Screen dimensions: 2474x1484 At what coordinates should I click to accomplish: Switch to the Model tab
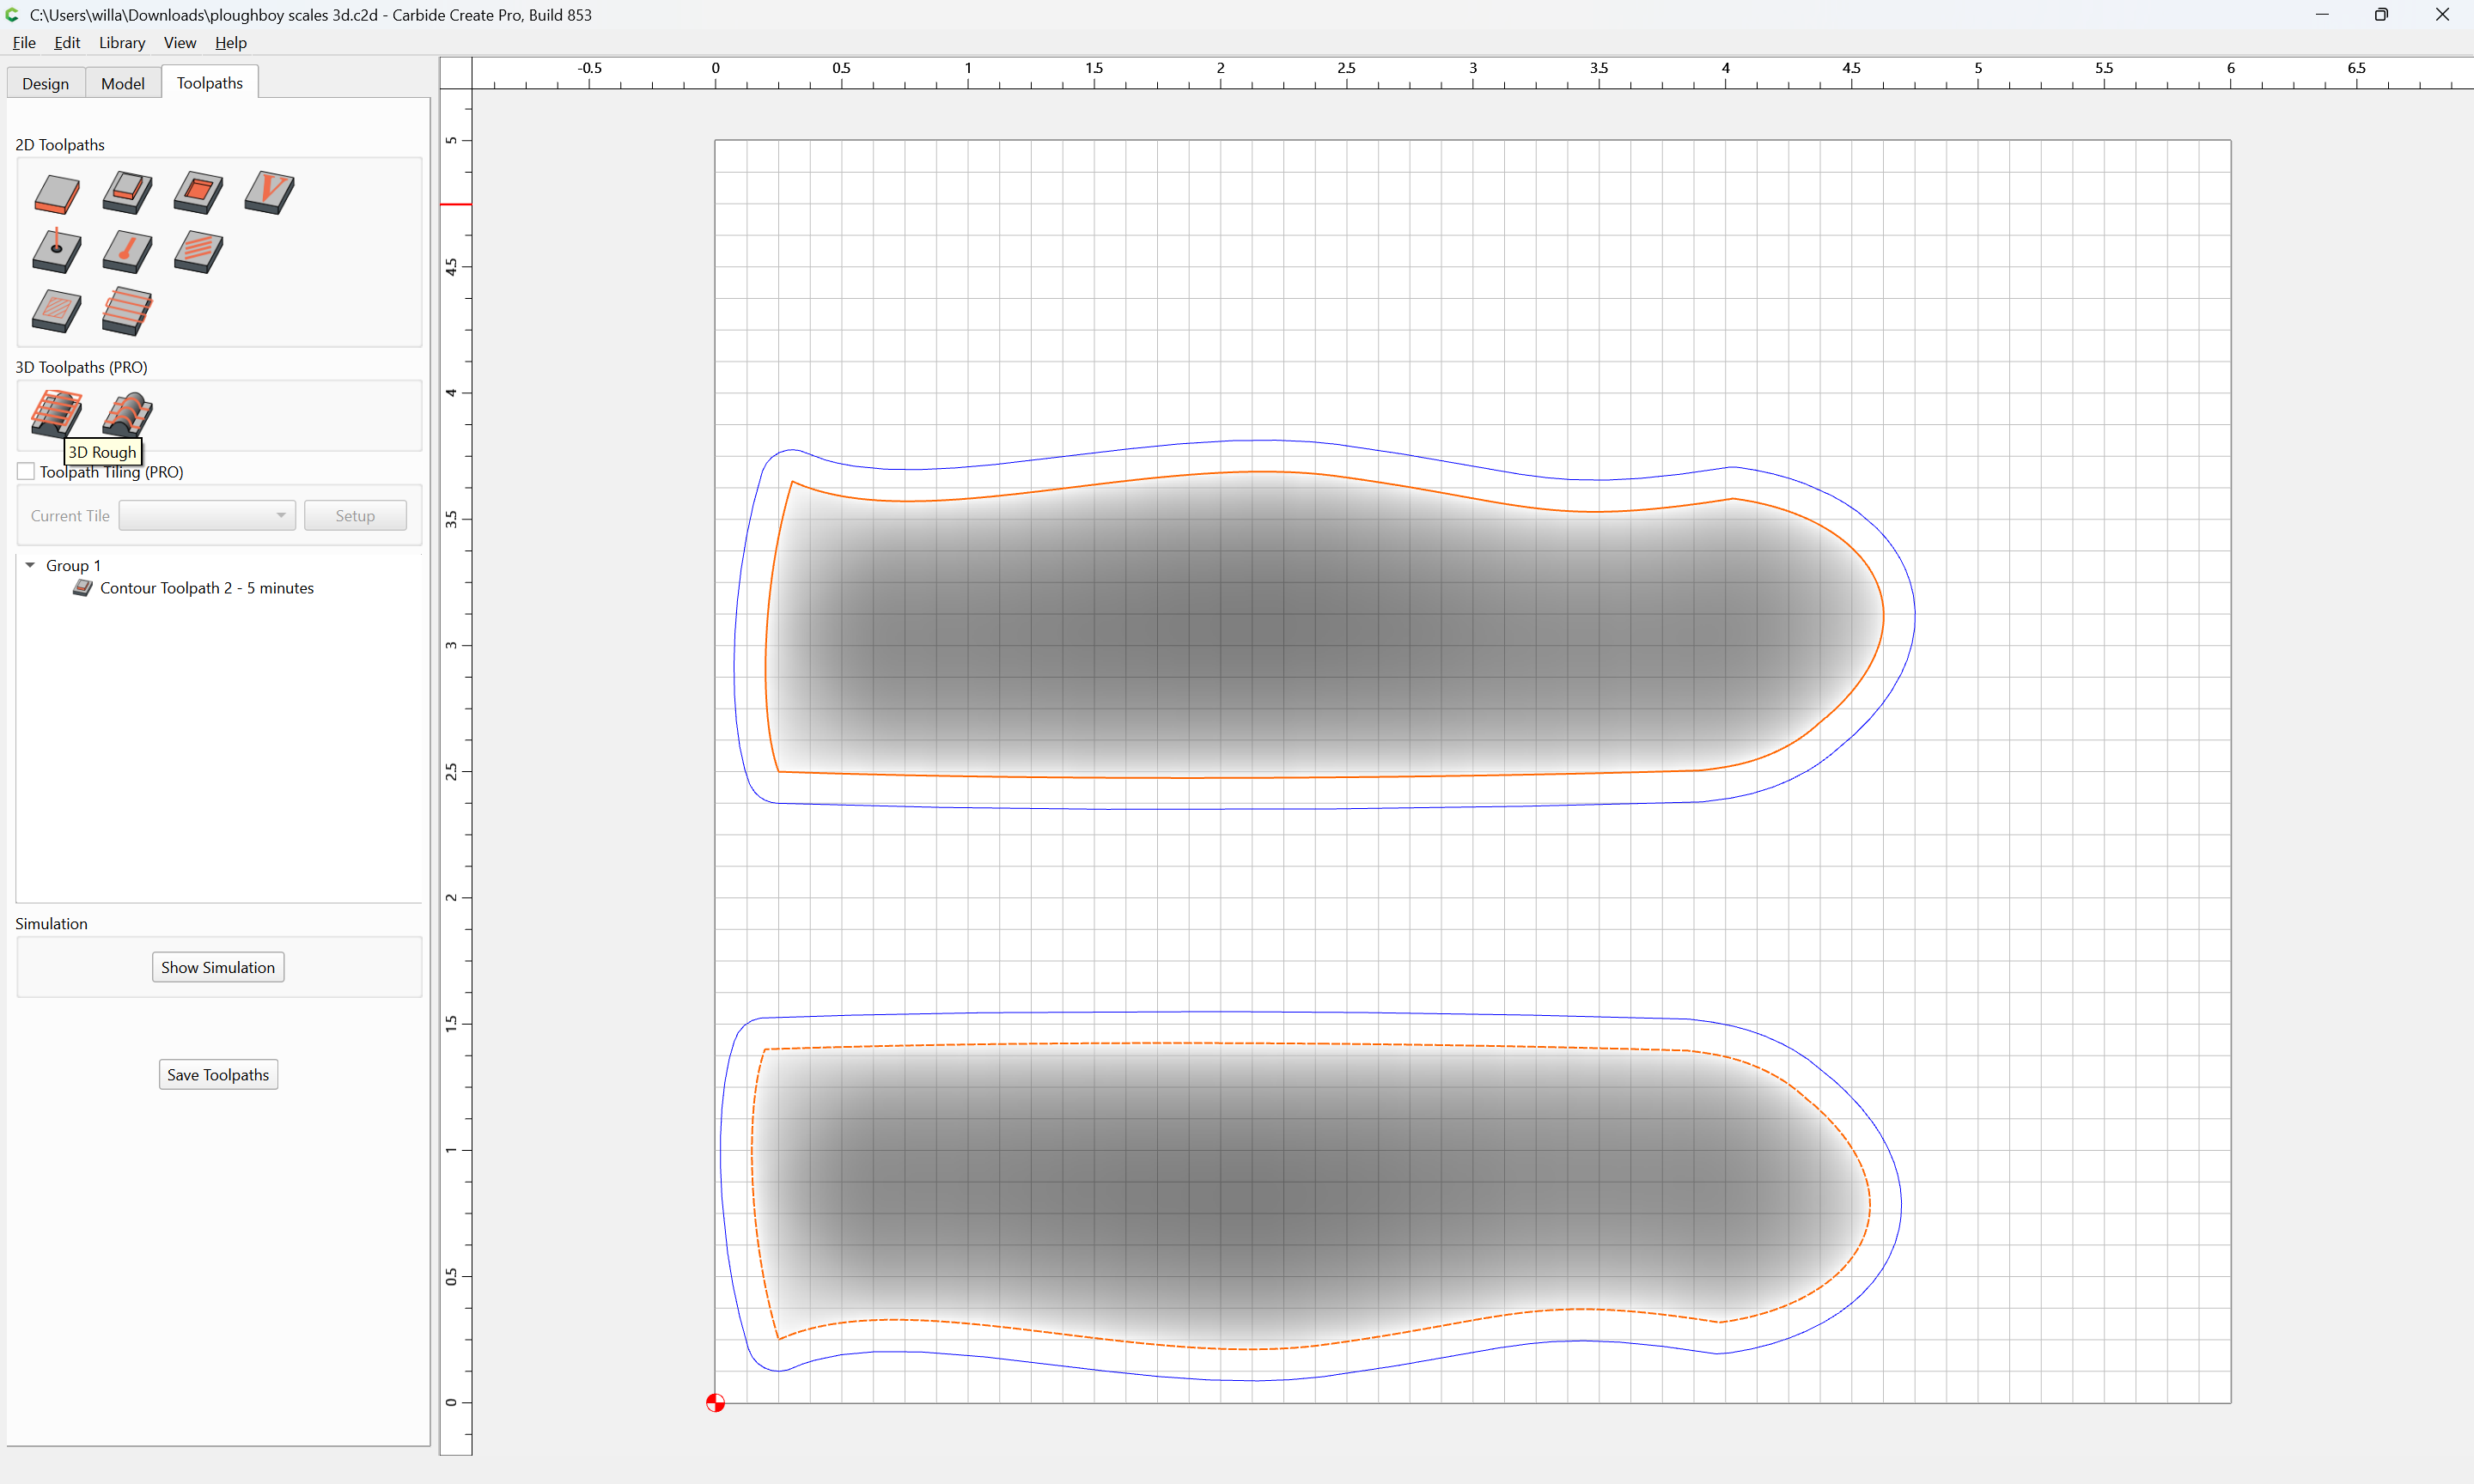[x=123, y=83]
